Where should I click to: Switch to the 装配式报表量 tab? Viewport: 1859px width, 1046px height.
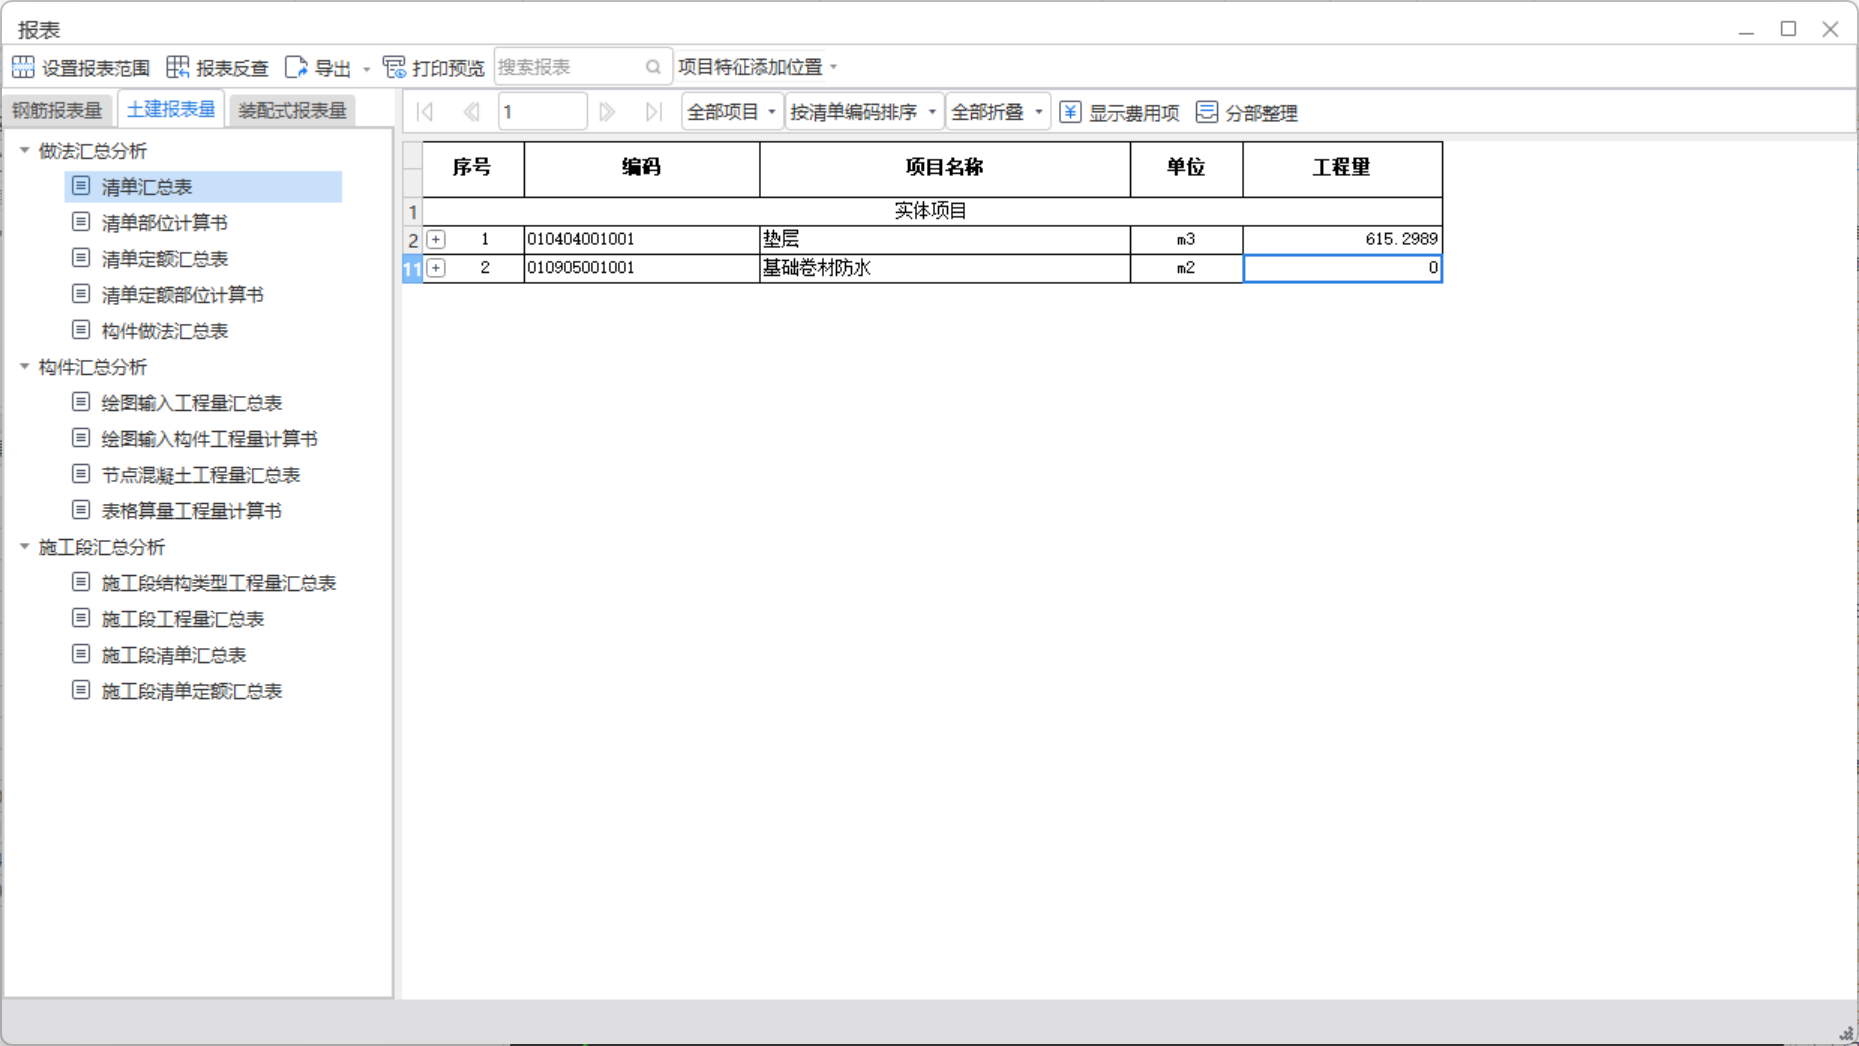pyautogui.click(x=292, y=110)
